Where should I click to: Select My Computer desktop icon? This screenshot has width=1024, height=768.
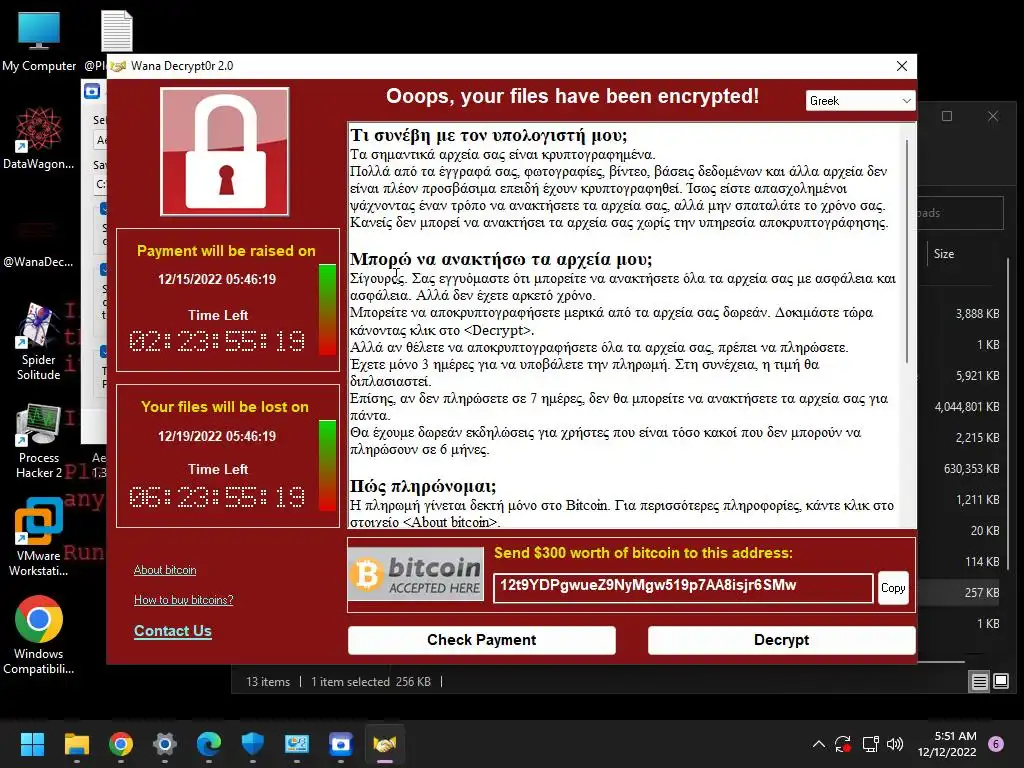point(39,41)
